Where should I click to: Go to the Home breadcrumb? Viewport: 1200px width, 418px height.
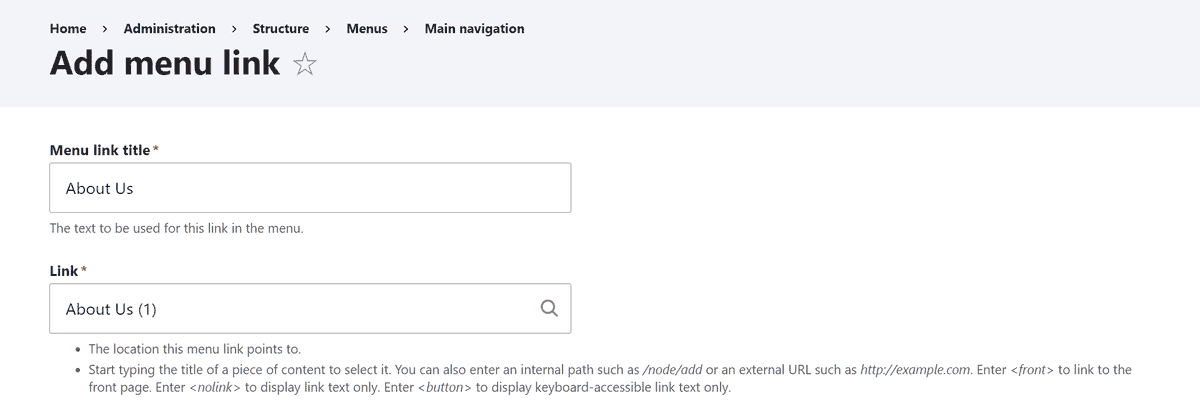point(68,29)
